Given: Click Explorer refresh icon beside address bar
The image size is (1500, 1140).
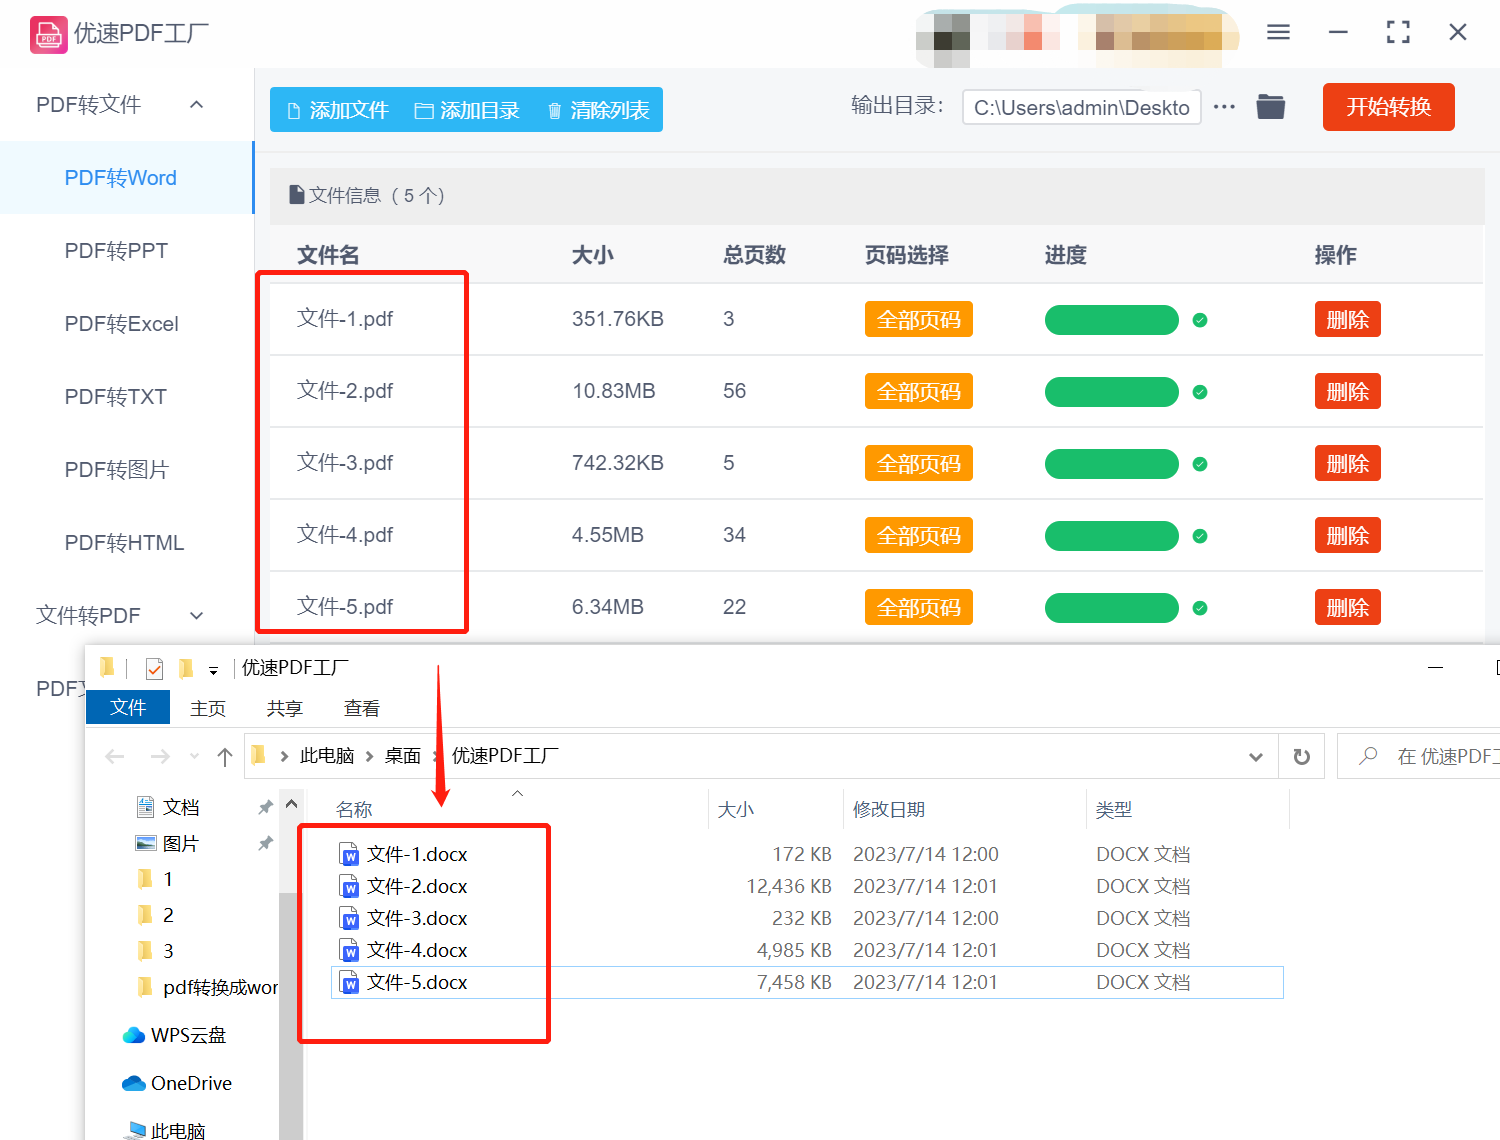Looking at the screenshot, I should pyautogui.click(x=1301, y=756).
